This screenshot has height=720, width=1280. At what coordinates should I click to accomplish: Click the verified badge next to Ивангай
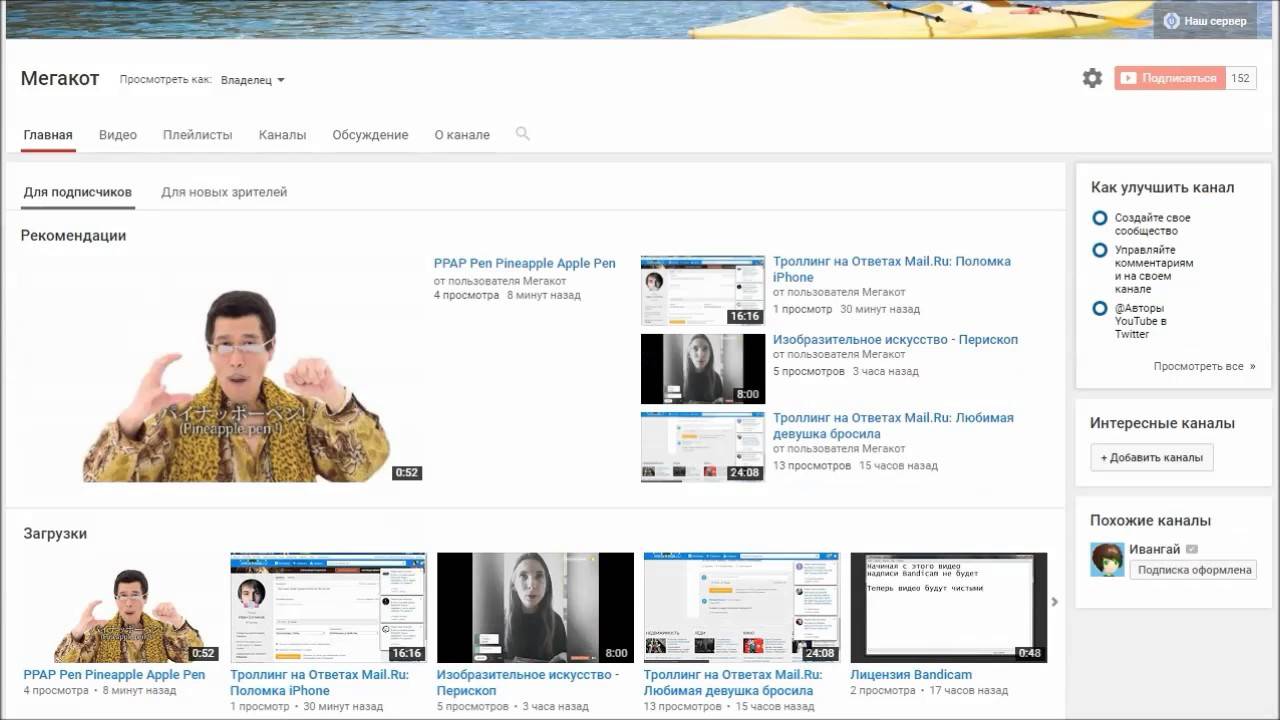tap(1192, 549)
